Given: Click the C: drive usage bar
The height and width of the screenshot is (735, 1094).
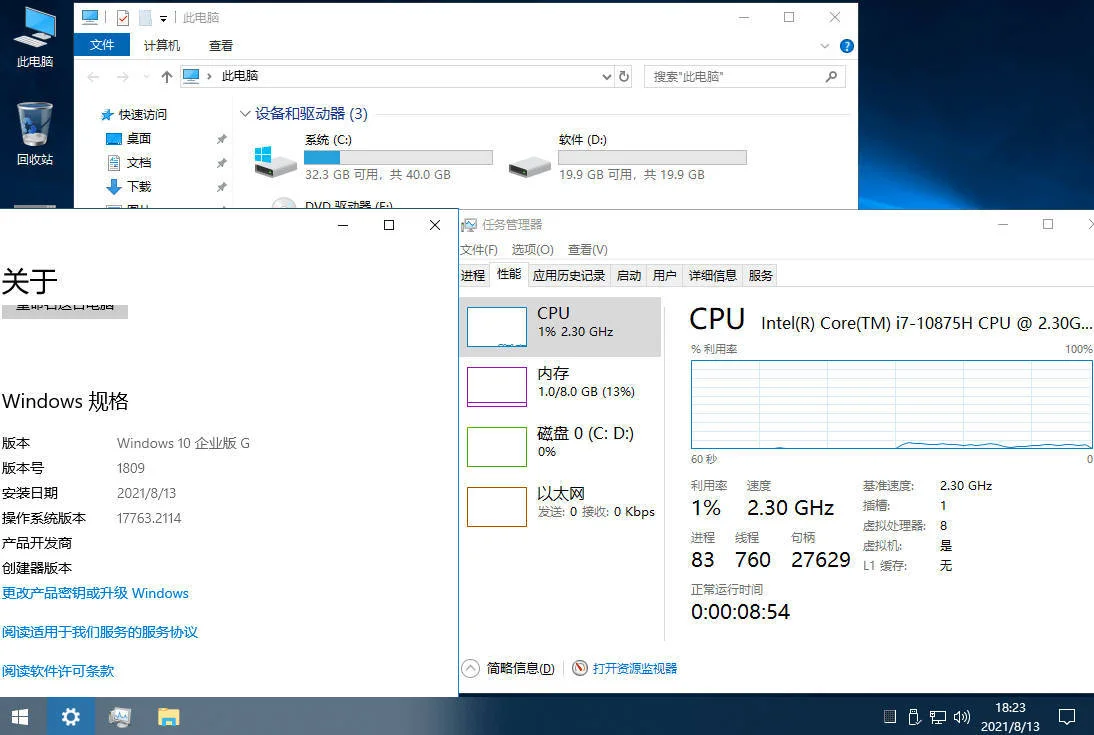Looking at the screenshot, I should click(x=397, y=156).
